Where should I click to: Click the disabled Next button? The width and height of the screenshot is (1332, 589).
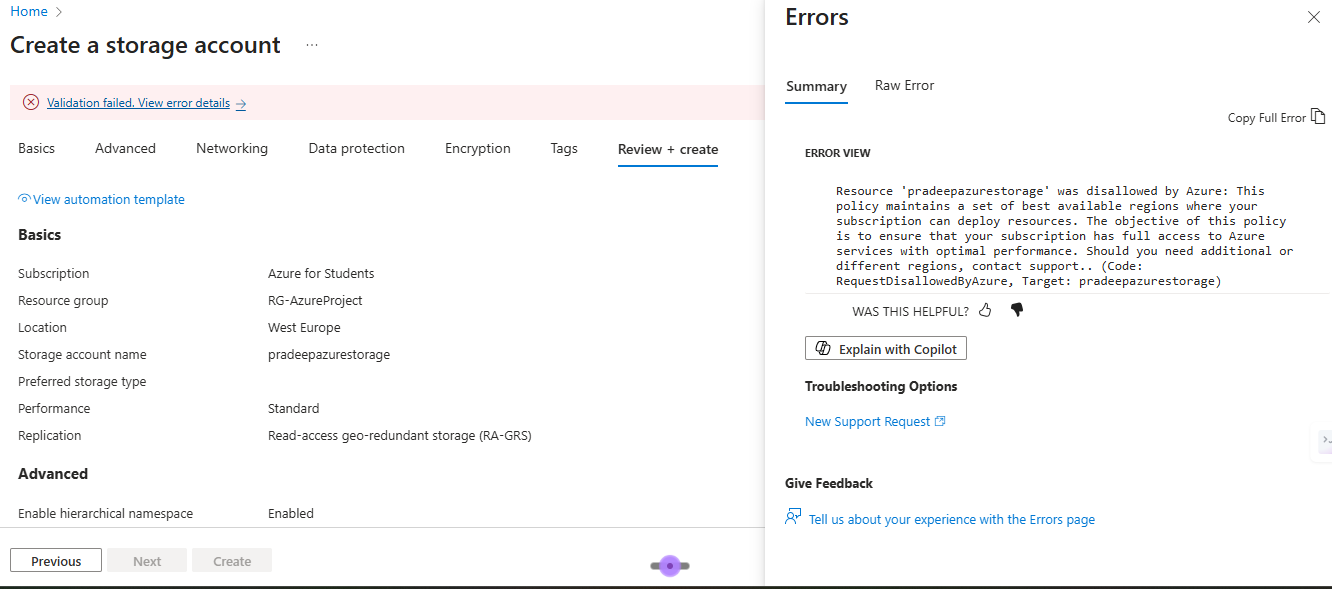pyautogui.click(x=147, y=561)
